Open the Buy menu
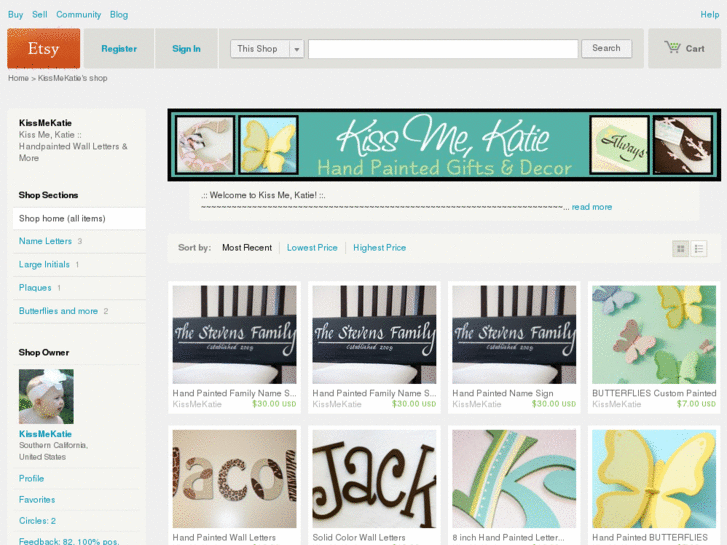This screenshot has height=545, width=727. [x=15, y=14]
